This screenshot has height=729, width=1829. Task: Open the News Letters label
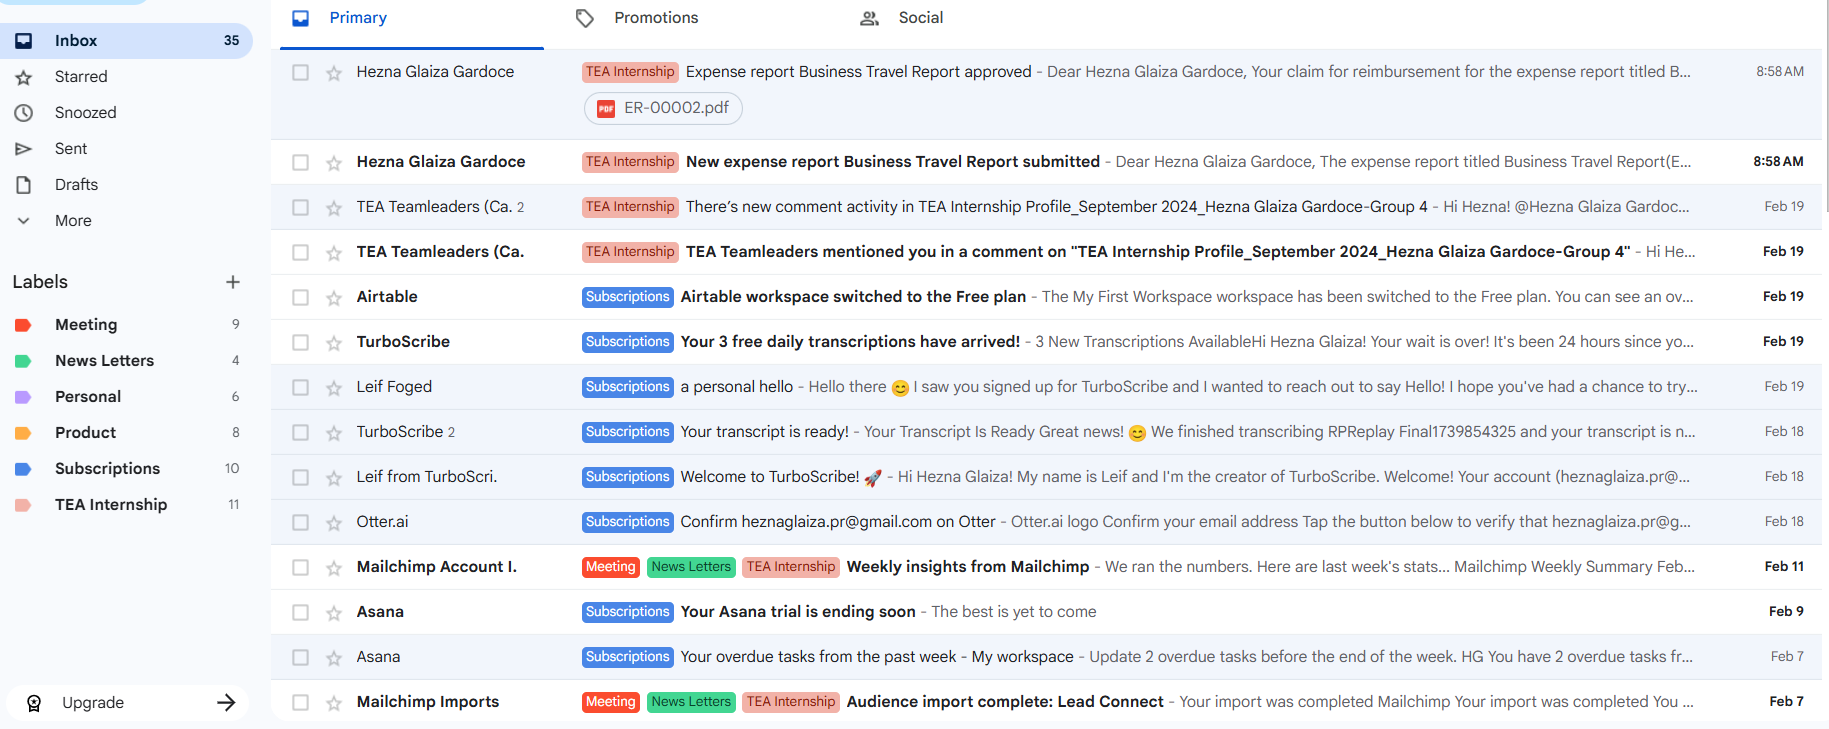tap(126, 361)
